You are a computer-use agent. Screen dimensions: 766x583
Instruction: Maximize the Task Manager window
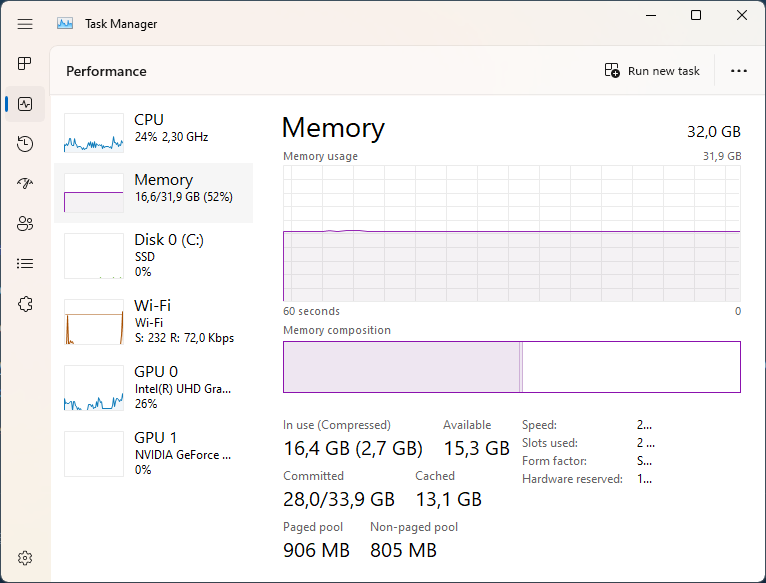696,15
